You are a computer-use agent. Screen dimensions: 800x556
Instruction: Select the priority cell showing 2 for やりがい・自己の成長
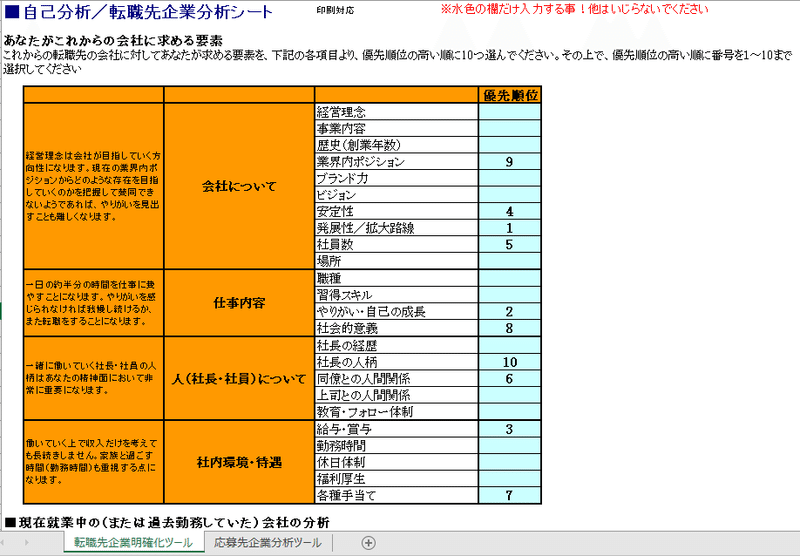510,311
